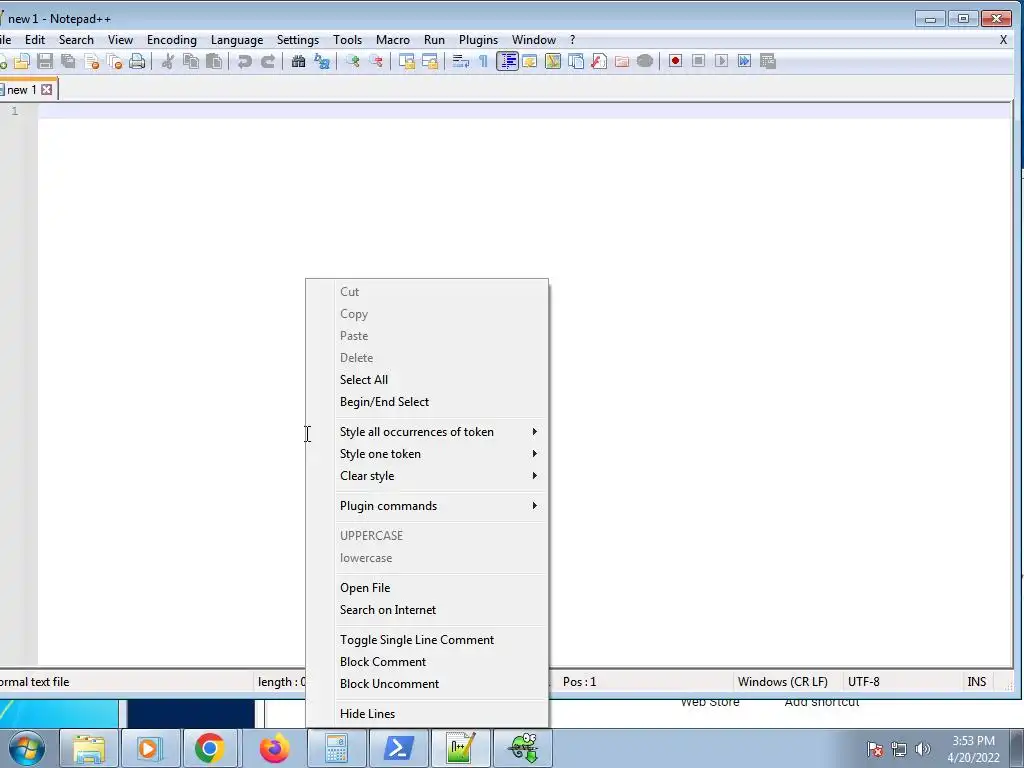Viewport: 1024px width, 768px height.
Task: Expand Style all occurrences of token submenu
Action: click(x=426, y=432)
